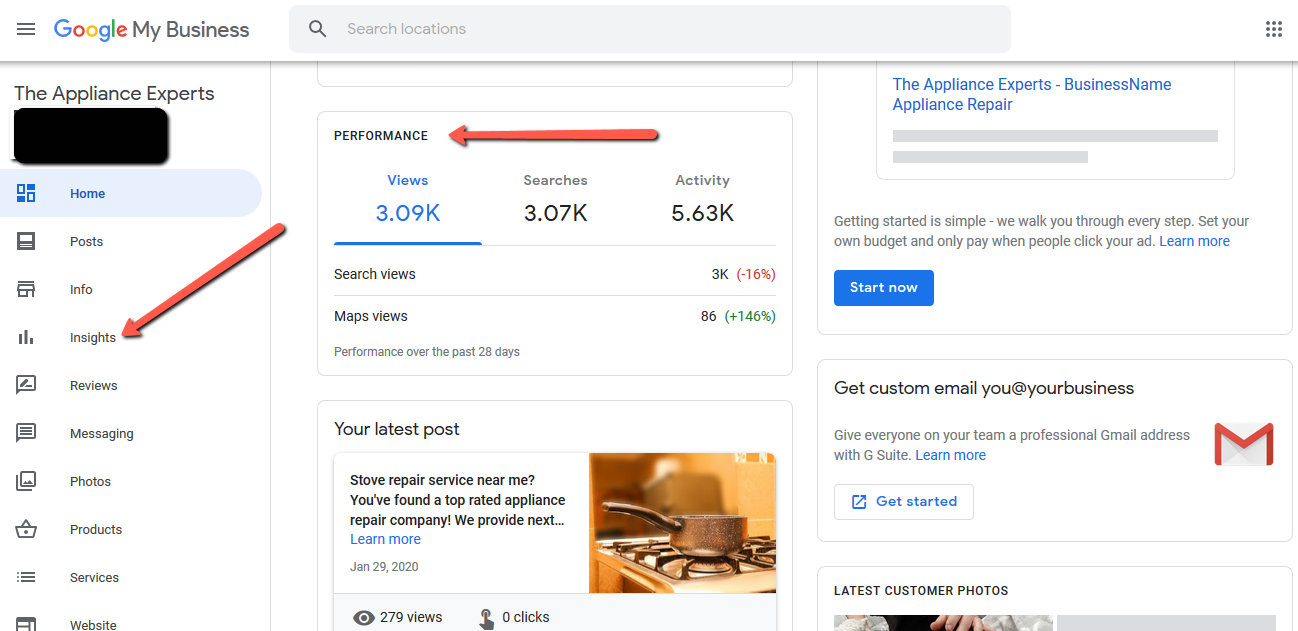Click the Website icon in sidebar
The image size is (1298, 631).
pos(26,624)
